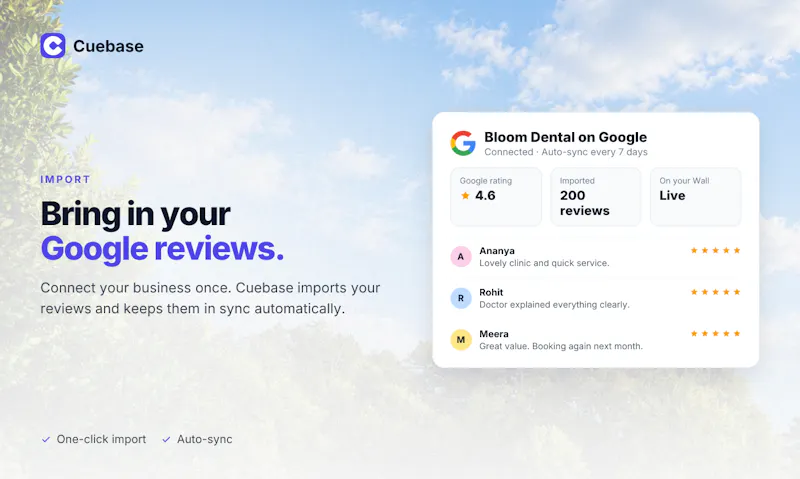Click the orange star beside 4.6

pos(465,195)
